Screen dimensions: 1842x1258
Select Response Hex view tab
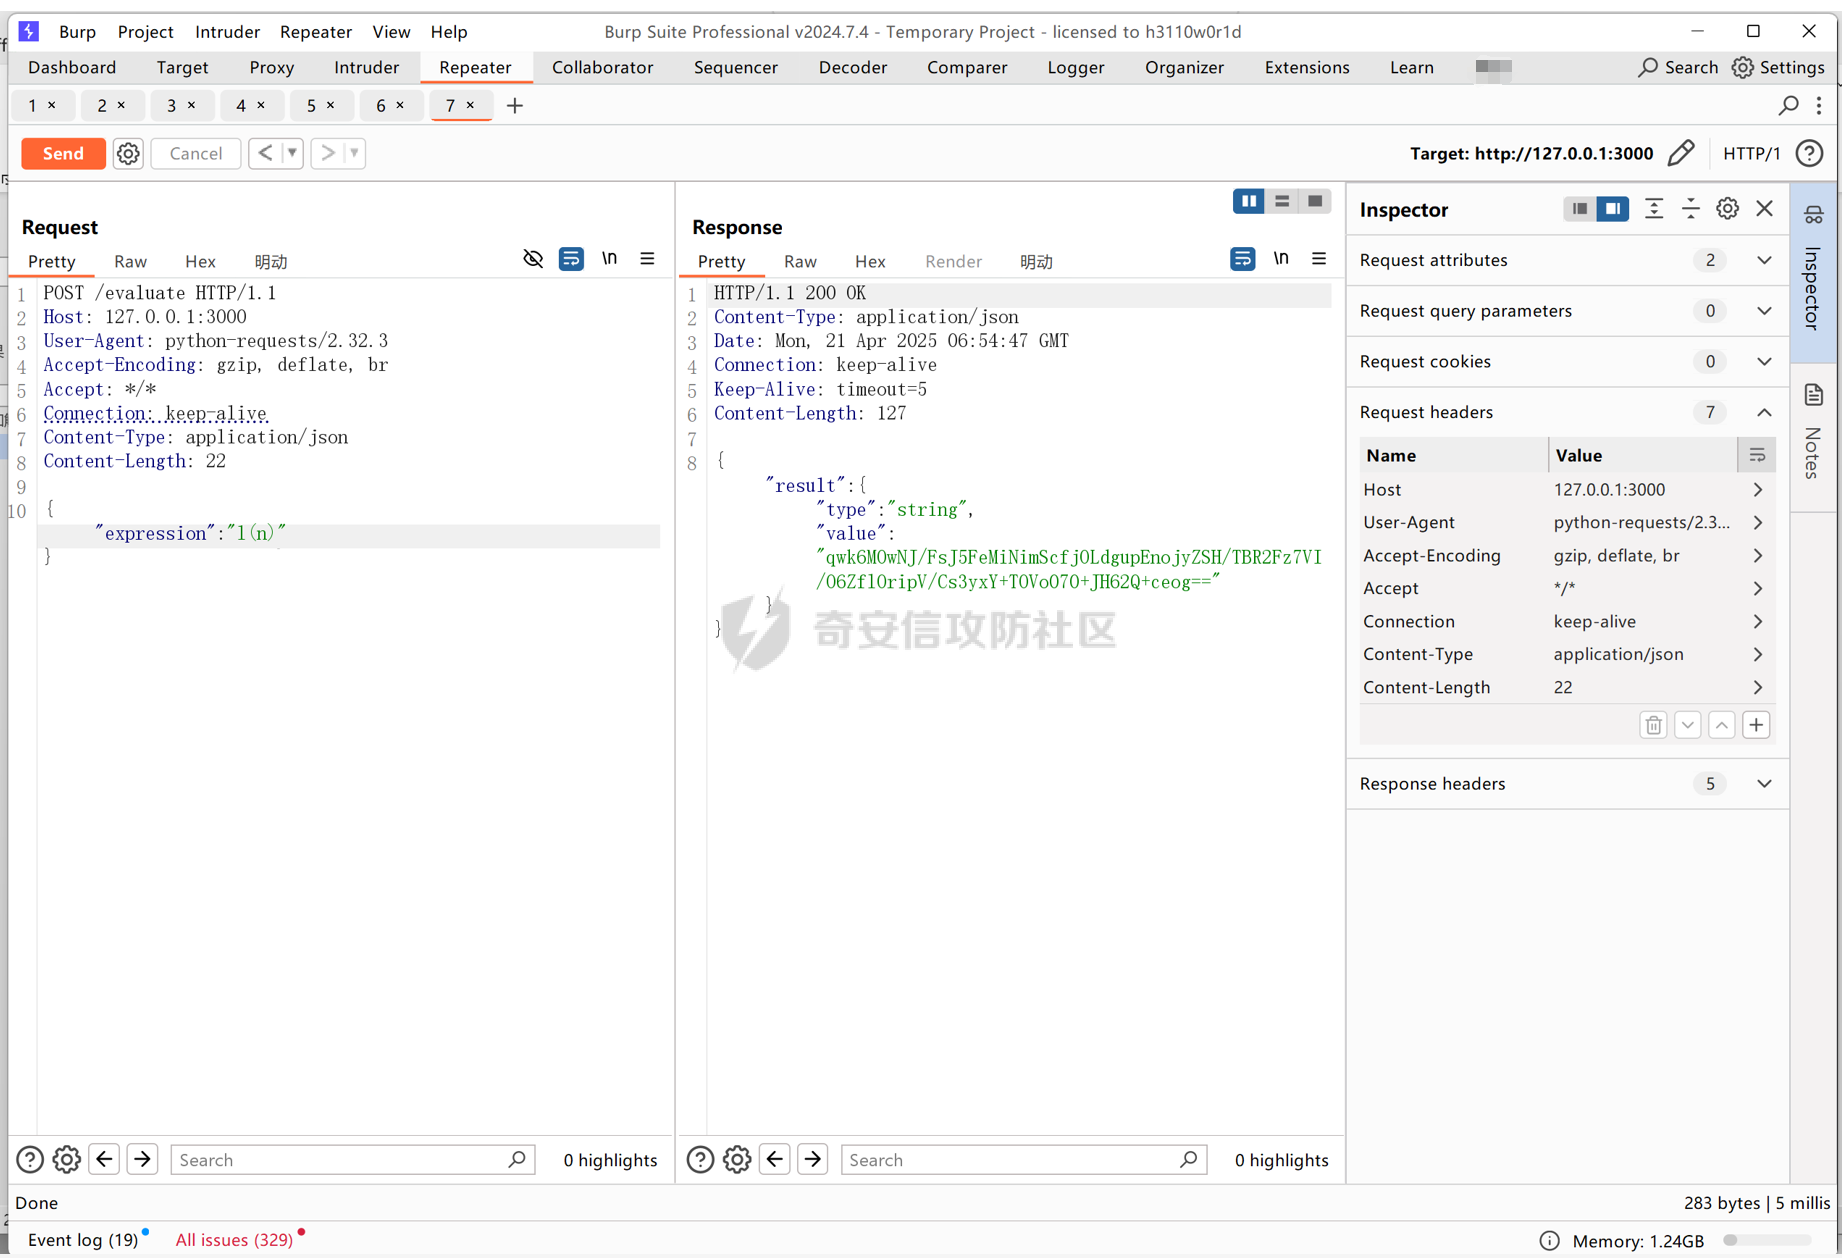point(870,261)
